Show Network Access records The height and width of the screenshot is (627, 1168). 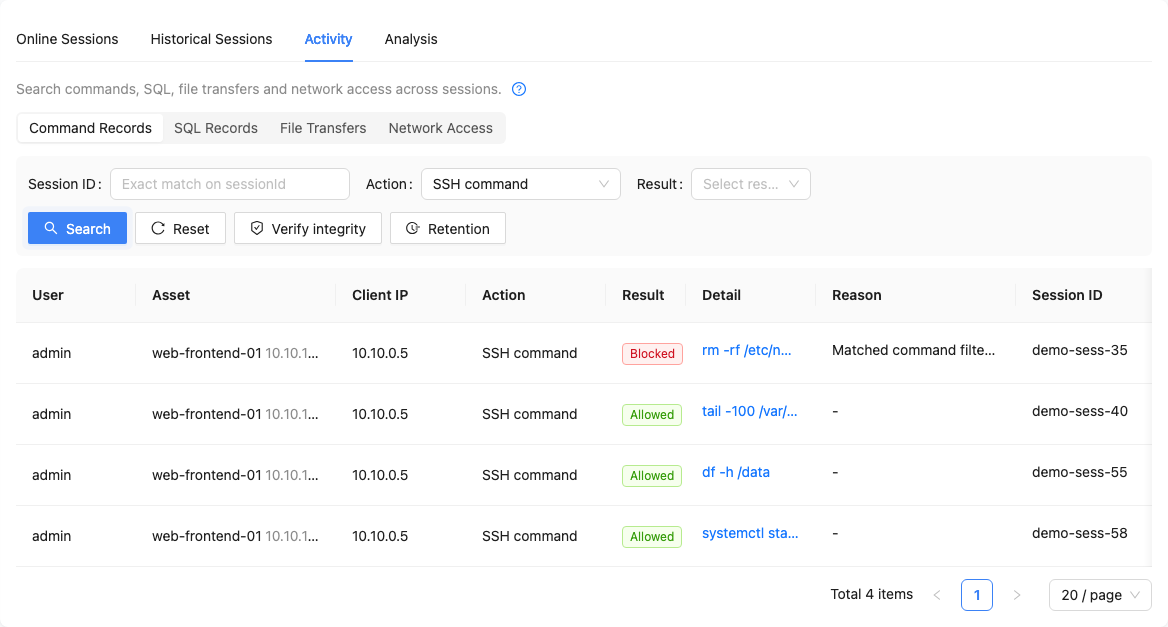[440, 128]
